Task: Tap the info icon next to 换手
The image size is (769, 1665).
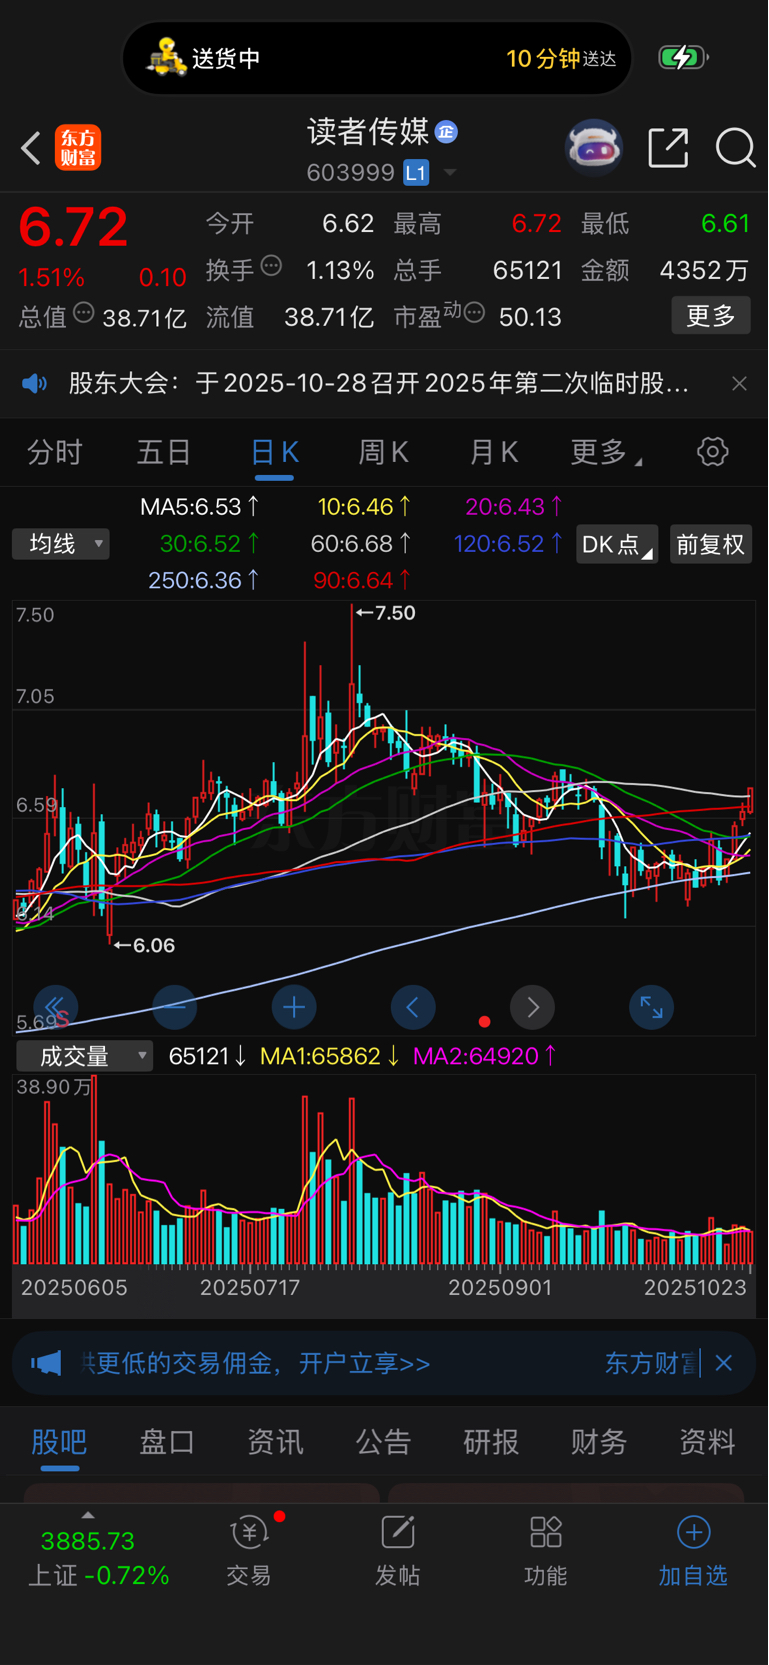Action: pyautogui.click(x=271, y=266)
